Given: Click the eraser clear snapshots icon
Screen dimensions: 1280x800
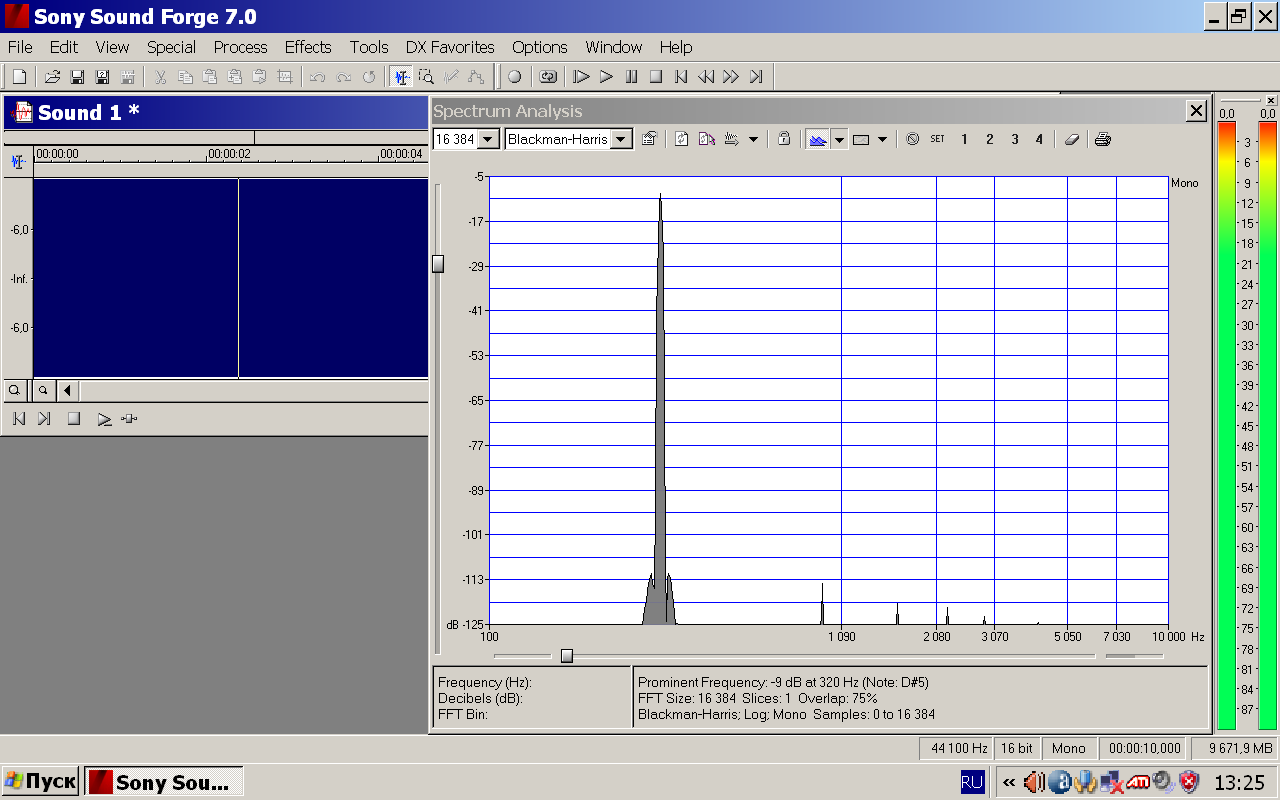Looking at the screenshot, I should click(x=1072, y=140).
